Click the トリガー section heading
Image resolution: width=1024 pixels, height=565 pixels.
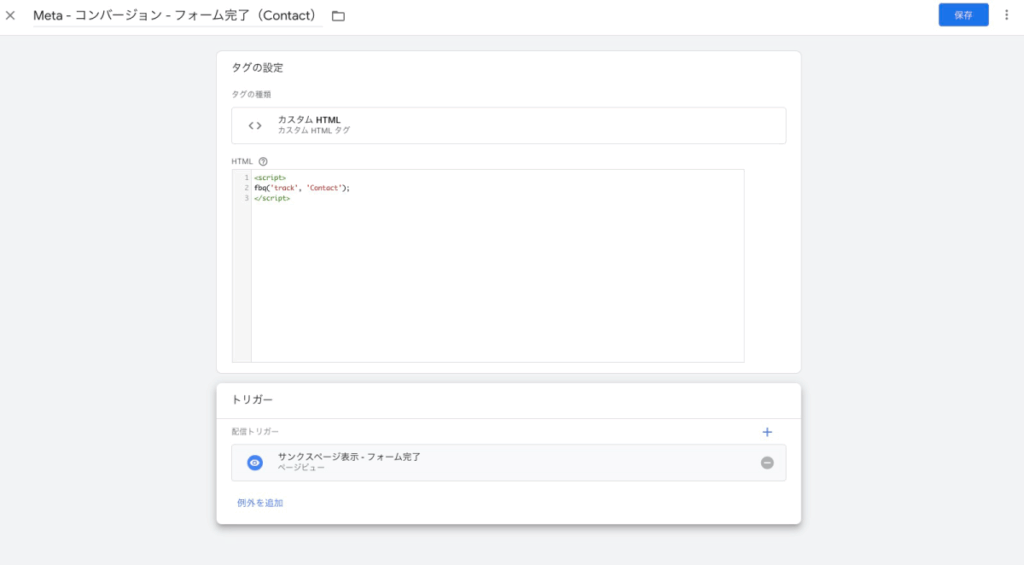(x=252, y=400)
